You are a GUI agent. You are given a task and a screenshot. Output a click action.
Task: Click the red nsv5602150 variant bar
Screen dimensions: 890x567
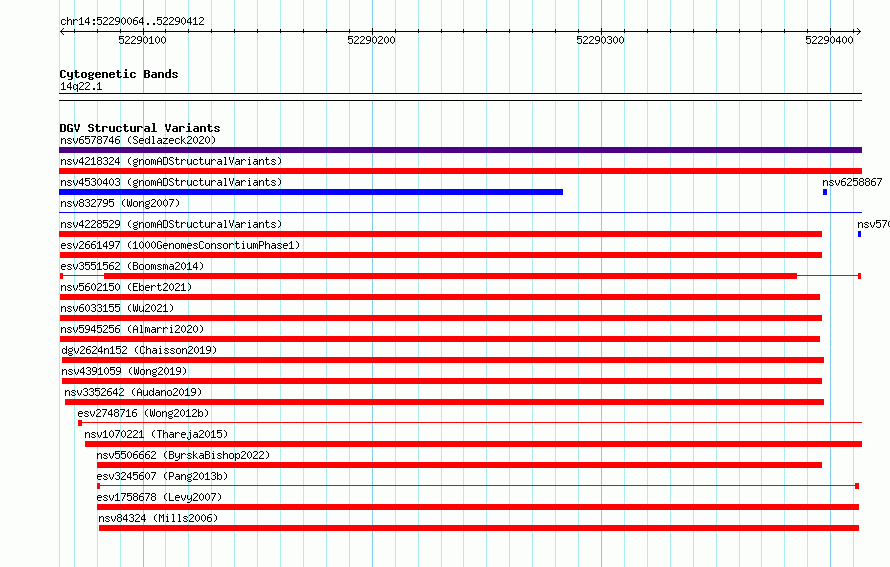coord(439,297)
